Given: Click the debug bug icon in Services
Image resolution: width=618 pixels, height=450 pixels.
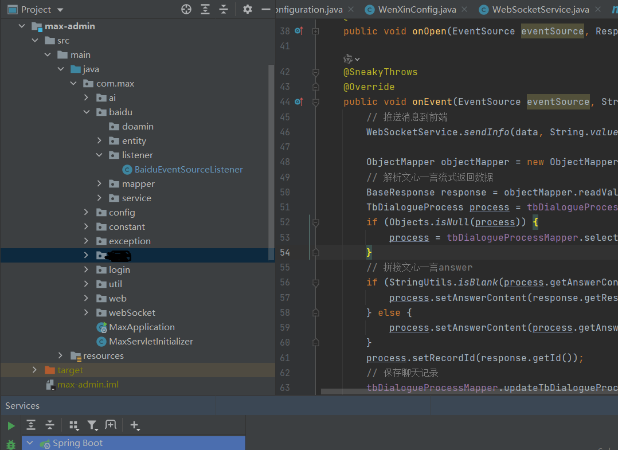Looking at the screenshot, I should point(11,444).
